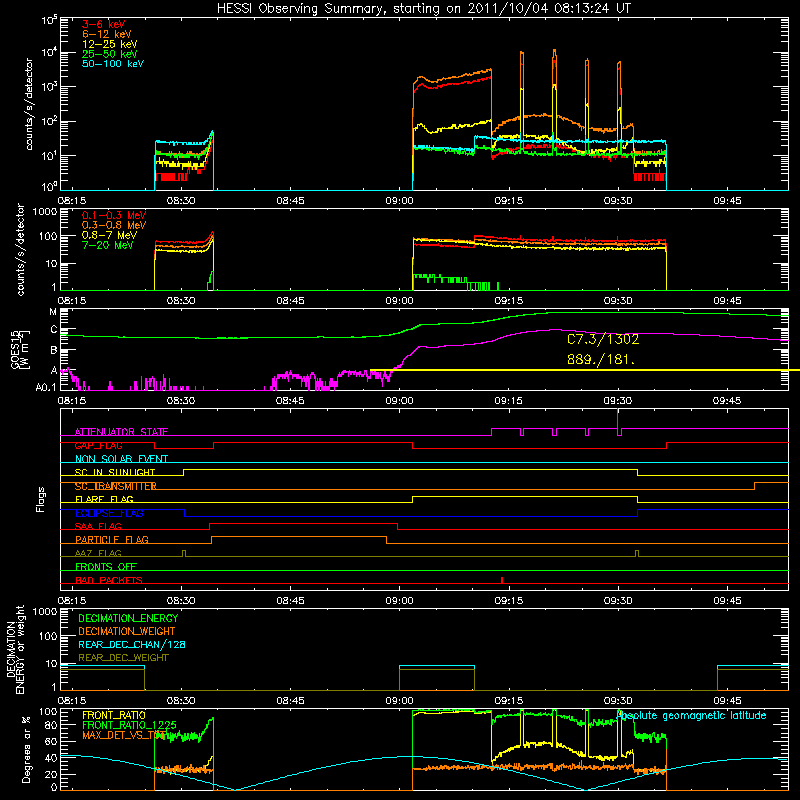Image resolution: width=800 pixels, height=800 pixels.
Task: Click the REAR_DEC_WEIGHT legend entry
Action: [123, 658]
